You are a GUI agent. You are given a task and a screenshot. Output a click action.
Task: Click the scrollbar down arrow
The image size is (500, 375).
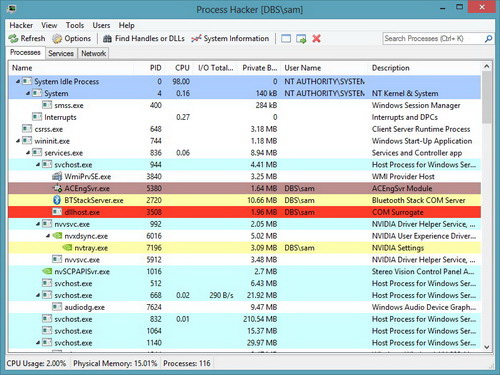[x=487, y=347]
